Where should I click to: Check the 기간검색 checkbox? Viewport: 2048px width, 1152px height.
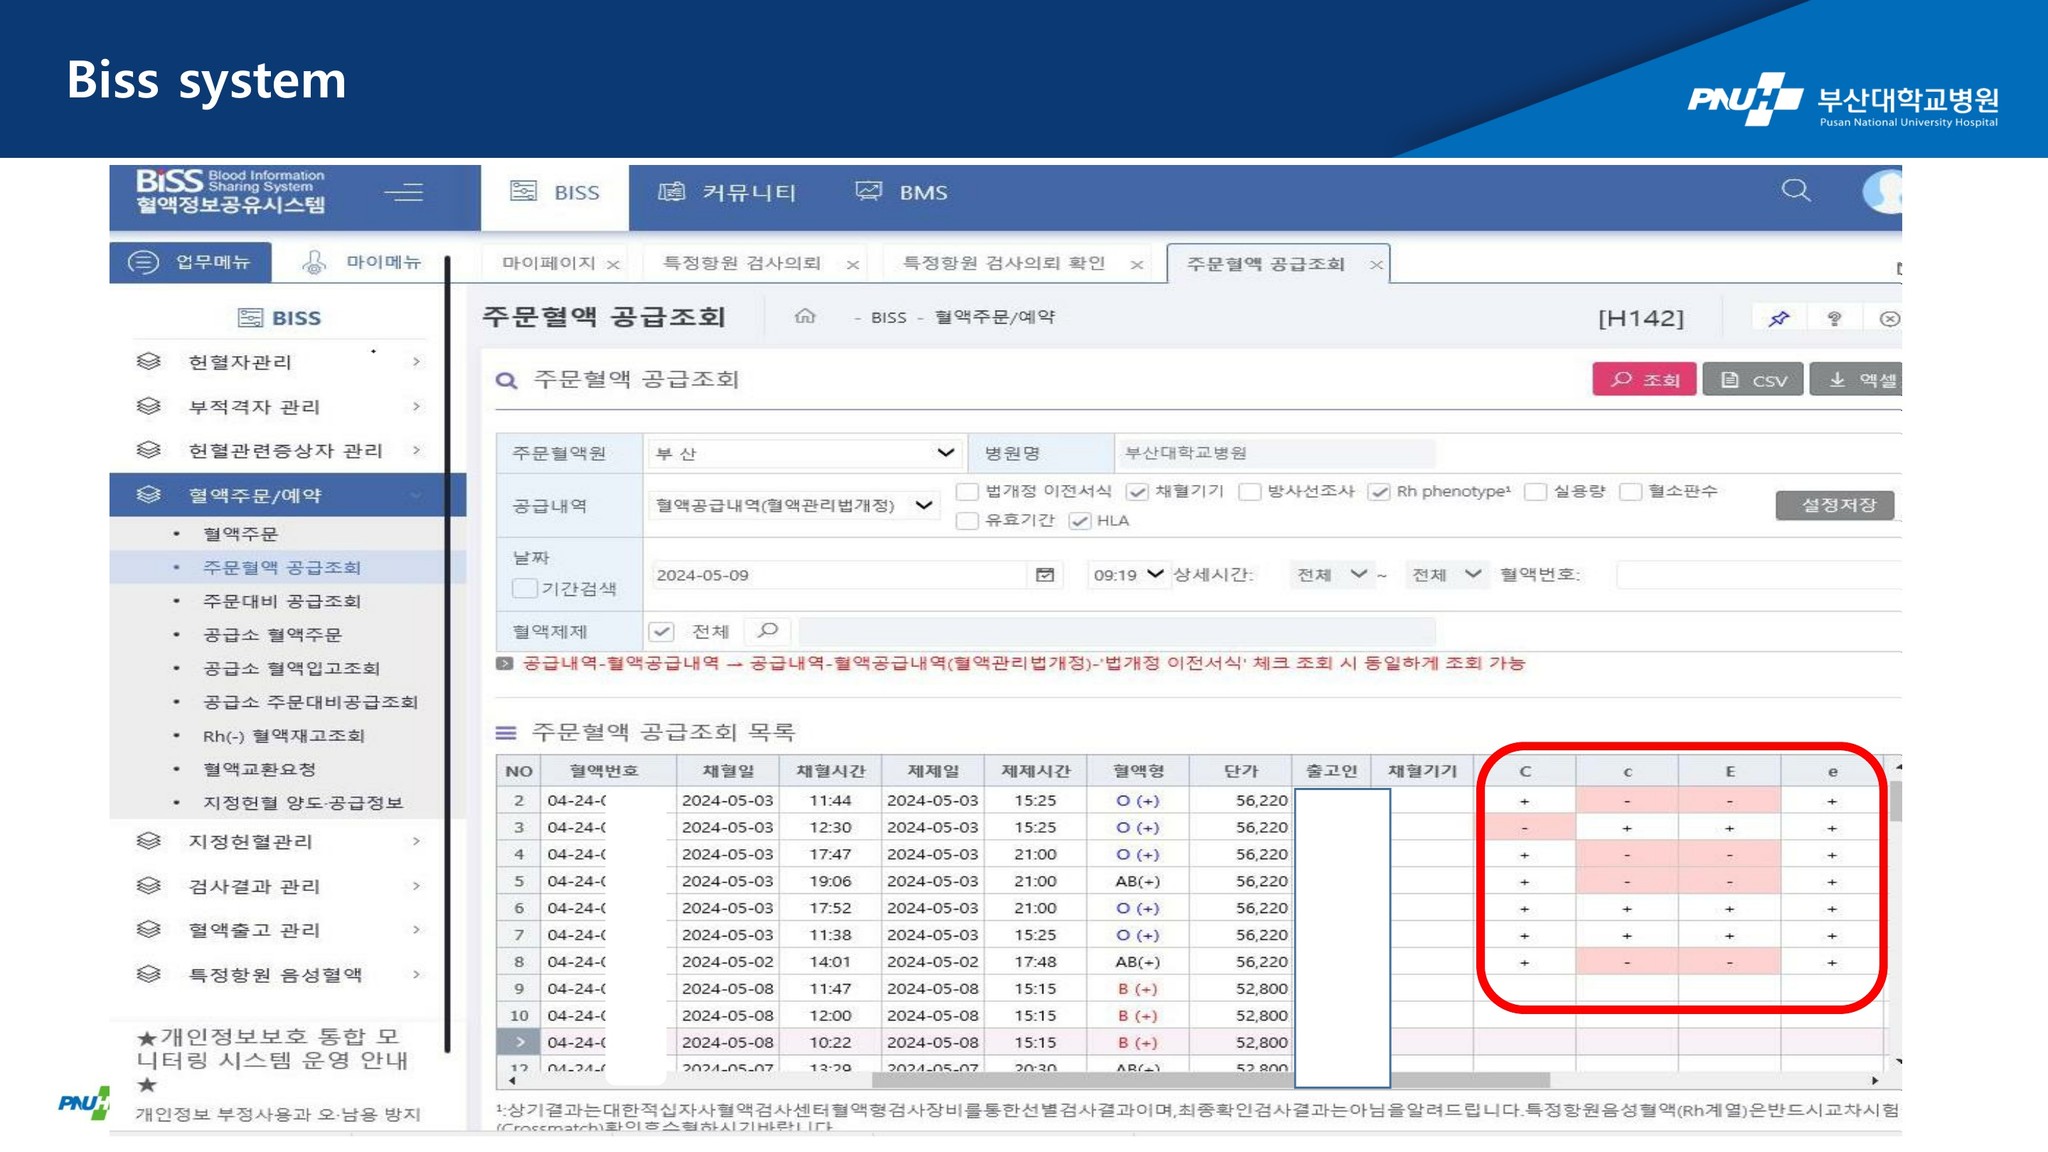[x=524, y=589]
